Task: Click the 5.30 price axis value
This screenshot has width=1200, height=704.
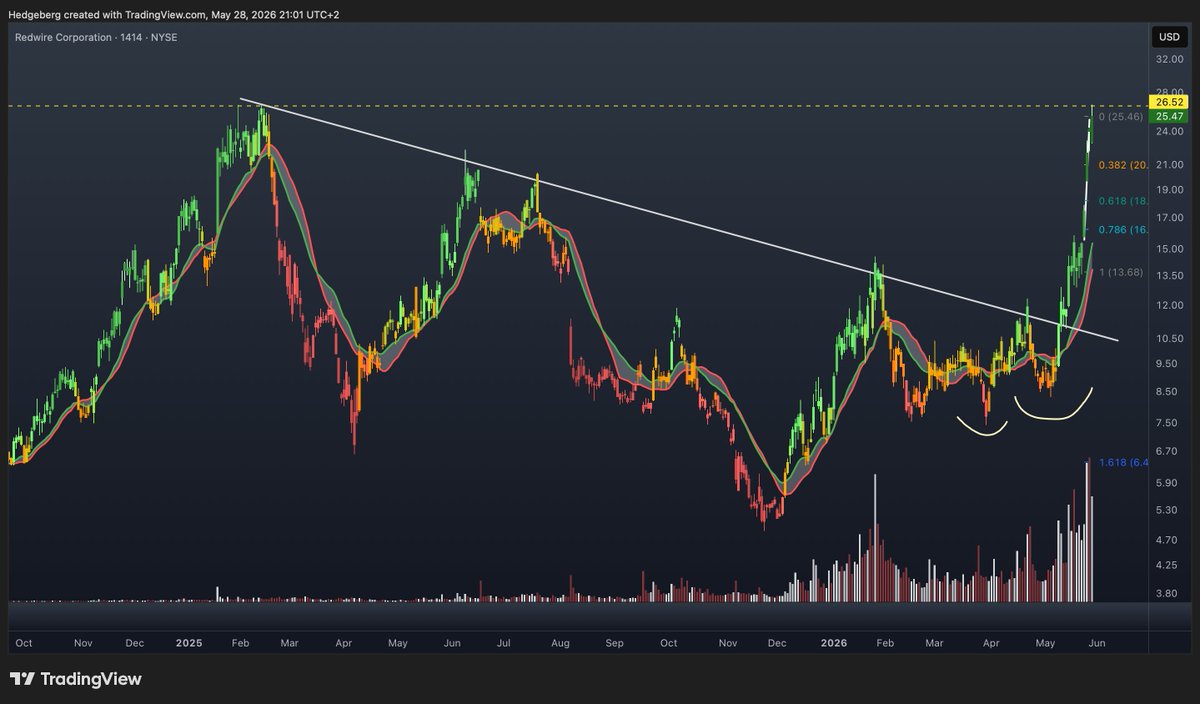Action: (x=1169, y=509)
